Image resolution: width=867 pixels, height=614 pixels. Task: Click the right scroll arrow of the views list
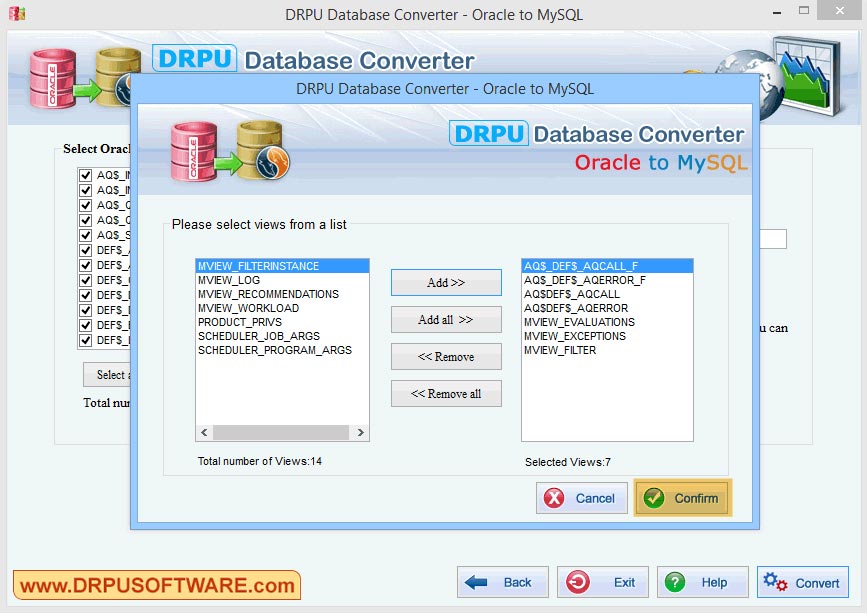point(362,432)
